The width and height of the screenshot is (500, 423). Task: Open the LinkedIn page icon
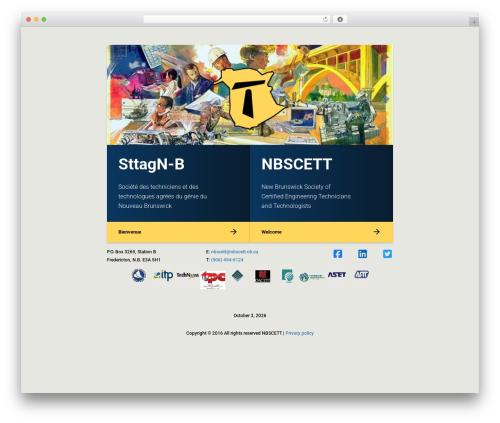[x=362, y=254]
